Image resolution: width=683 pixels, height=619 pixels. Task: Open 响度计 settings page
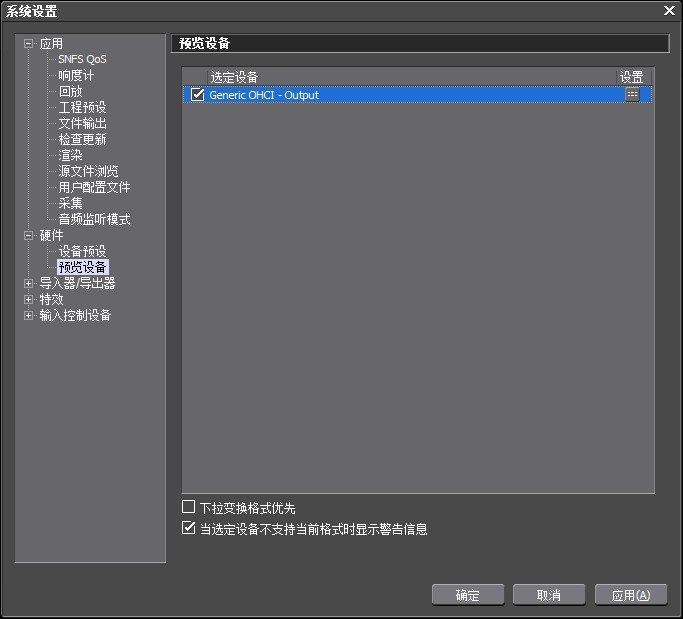pos(76,76)
